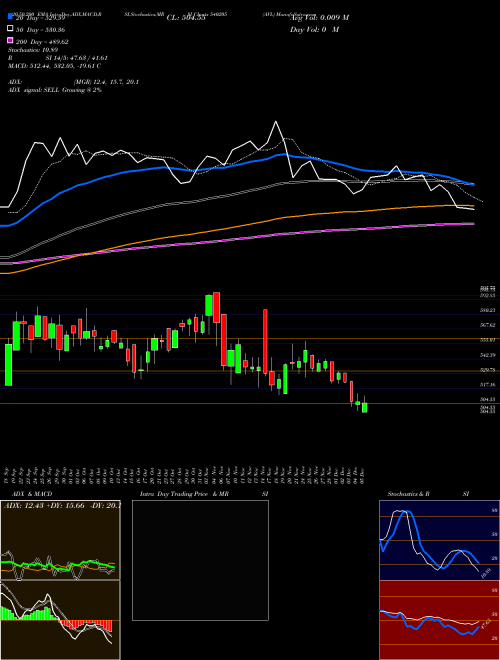
Task: Click the 'Intra Day Trading Price & MR' heading
Action: pyautogui.click(x=184, y=494)
